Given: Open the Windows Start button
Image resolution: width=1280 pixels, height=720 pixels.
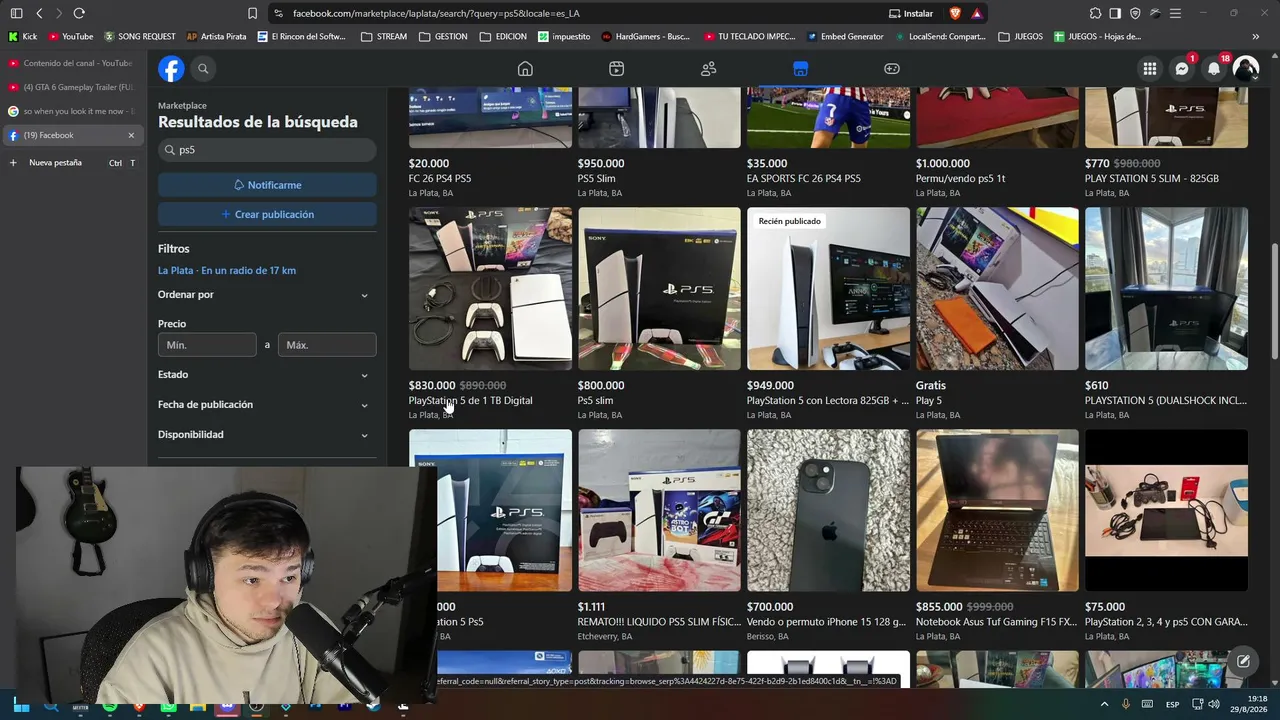Looking at the screenshot, I should (21, 706).
